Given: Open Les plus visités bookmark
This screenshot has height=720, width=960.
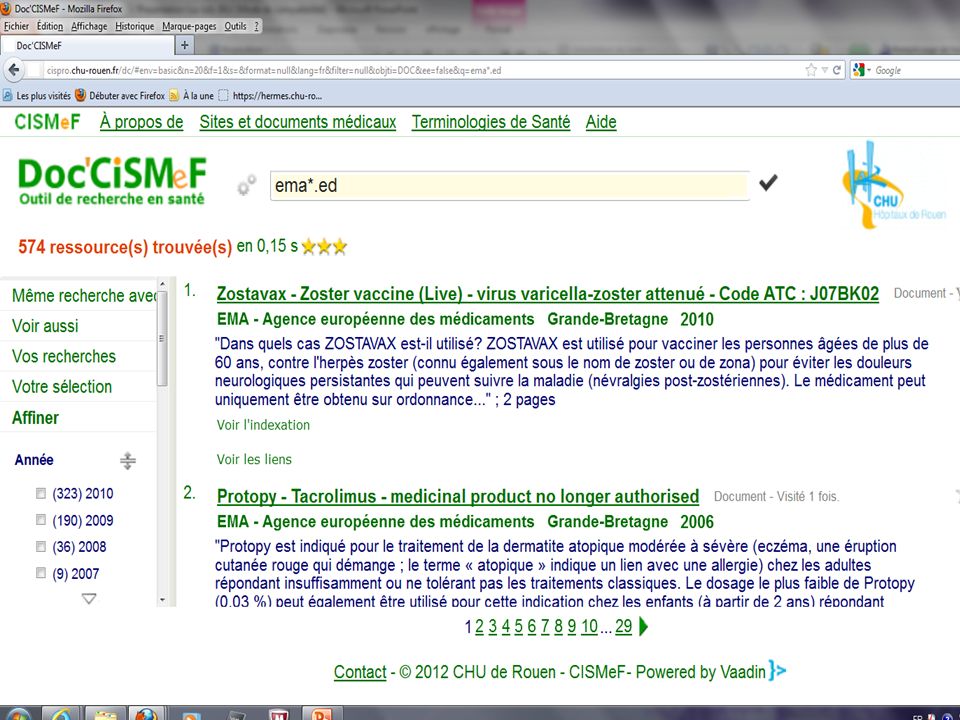Looking at the screenshot, I should [x=37, y=96].
